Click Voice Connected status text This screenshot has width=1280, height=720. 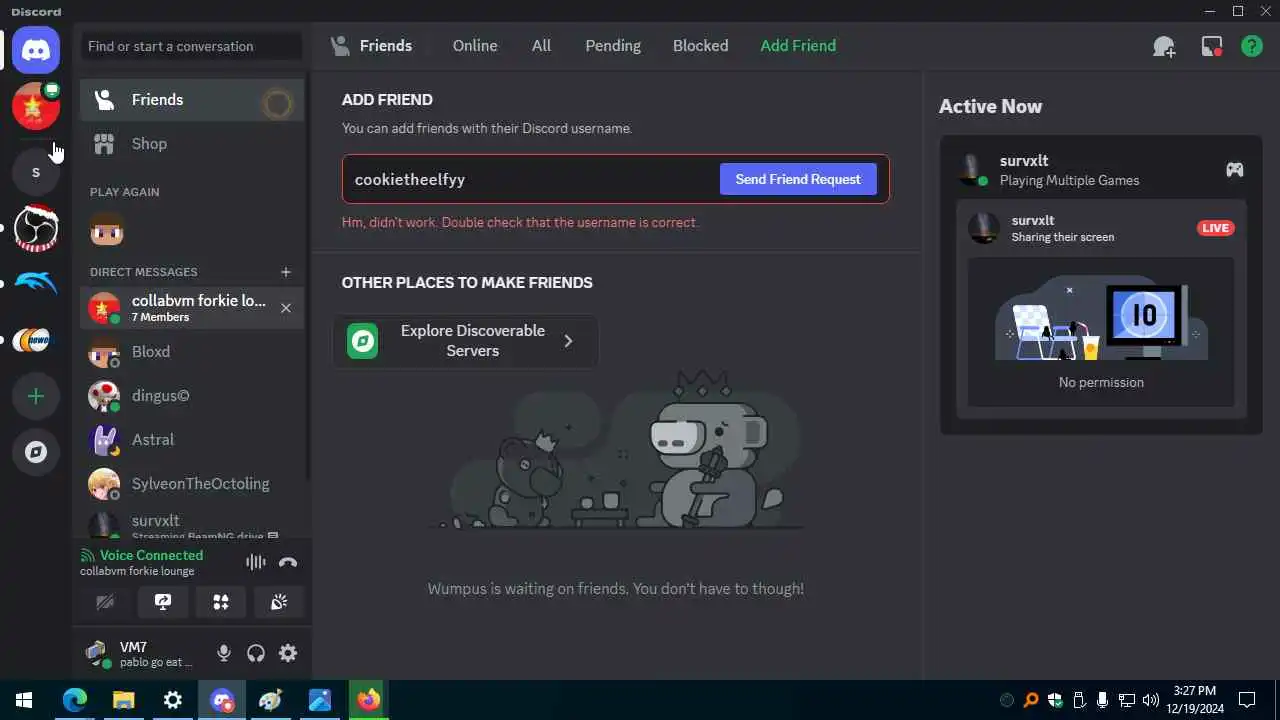click(151, 555)
